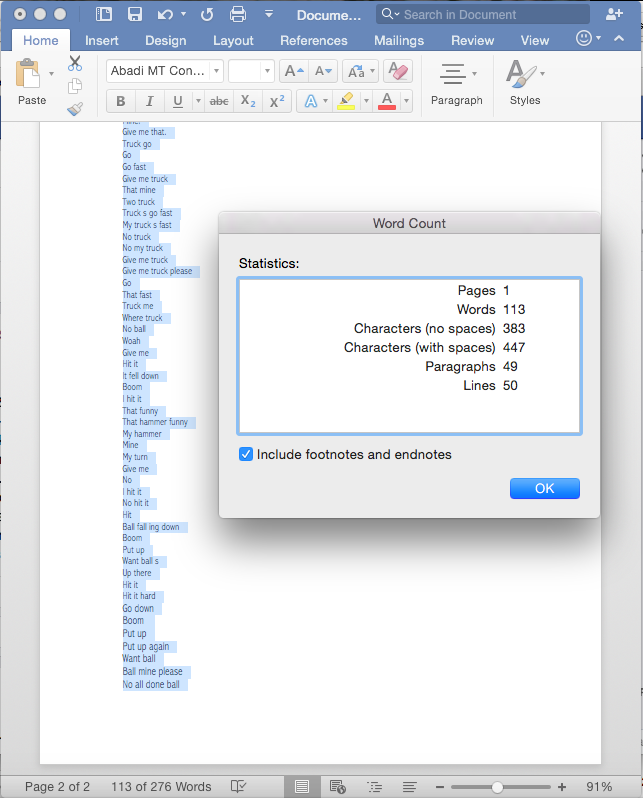The height and width of the screenshot is (798, 643).
Task: Open the font size dropdown
Action: pyautogui.click(x=267, y=71)
